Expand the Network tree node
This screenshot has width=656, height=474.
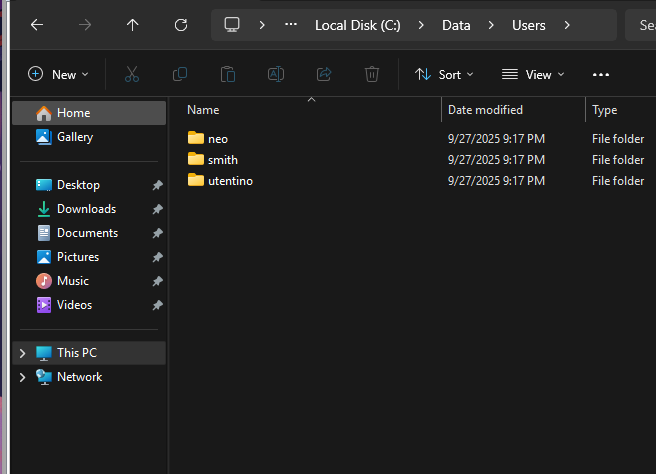(x=22, y=377)
